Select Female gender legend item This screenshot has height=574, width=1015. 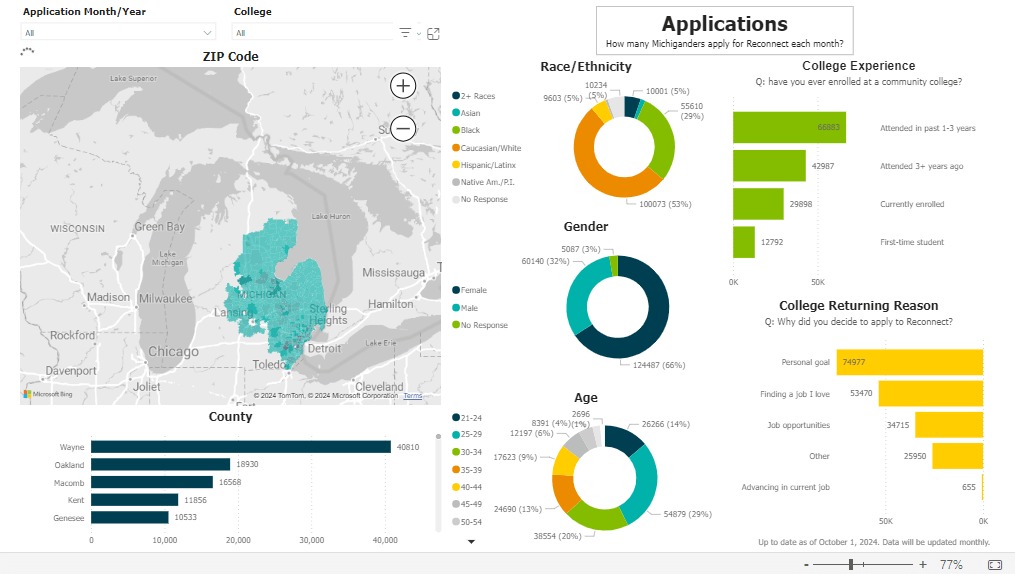[x=470, y=290]
